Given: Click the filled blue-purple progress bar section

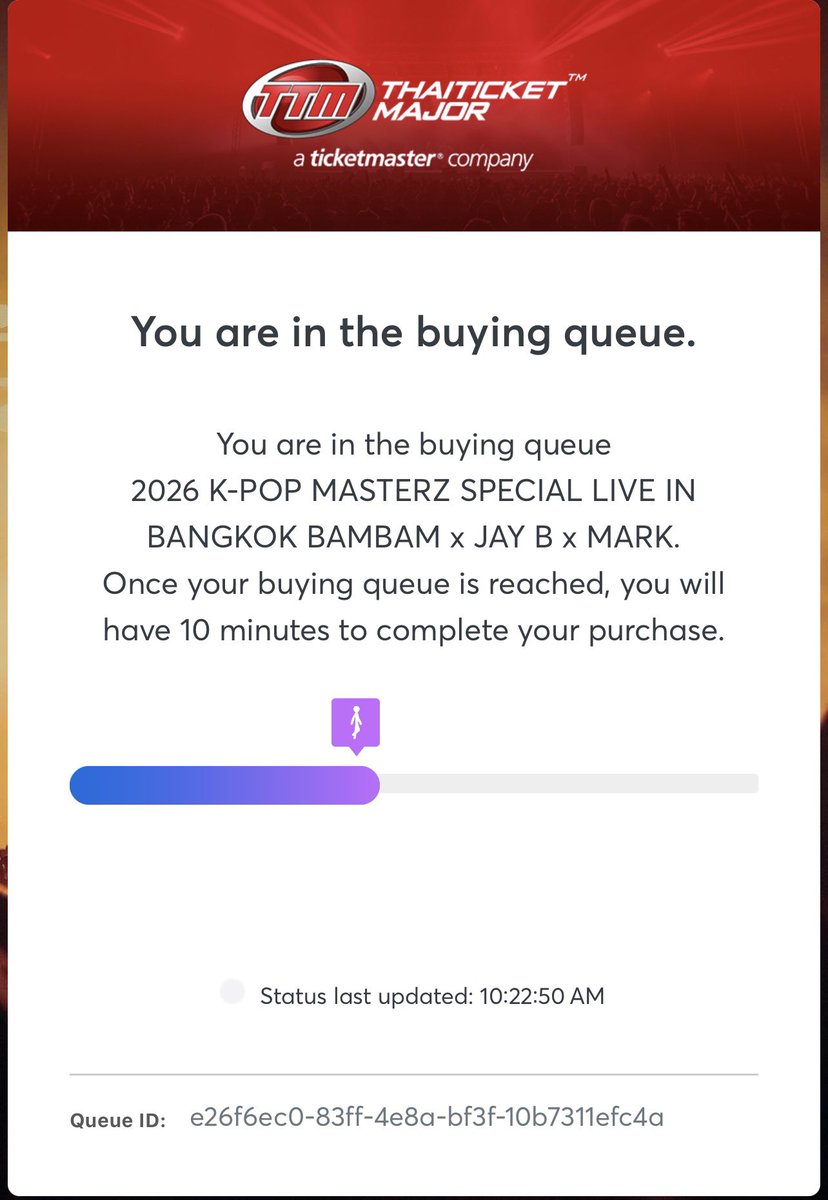Looking at the screenshot, I should [x=224, y=785].
